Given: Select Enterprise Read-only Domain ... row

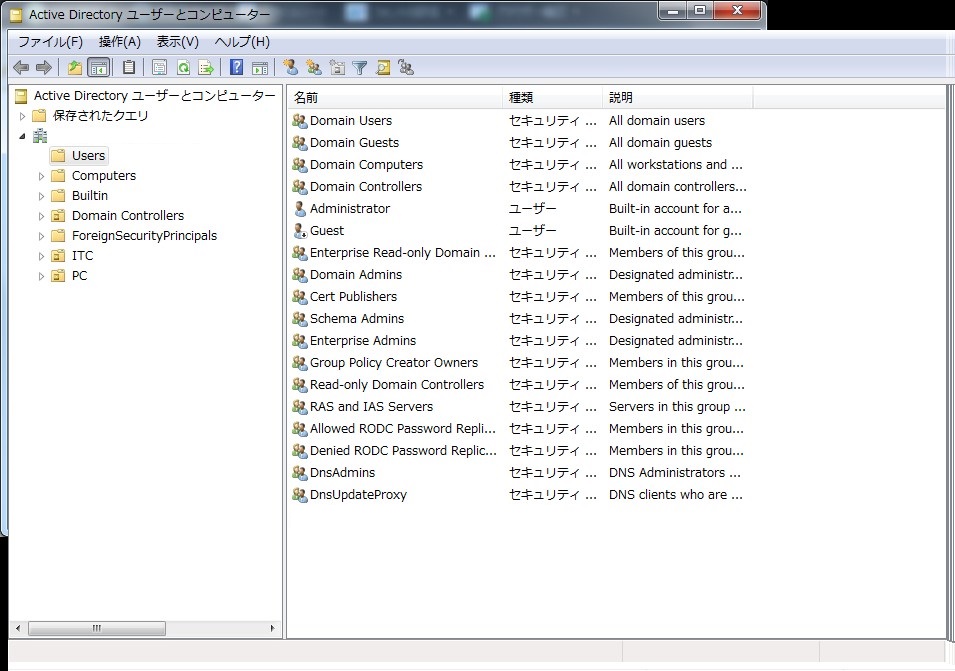Looking at the screenshot, I should (520, 253).
